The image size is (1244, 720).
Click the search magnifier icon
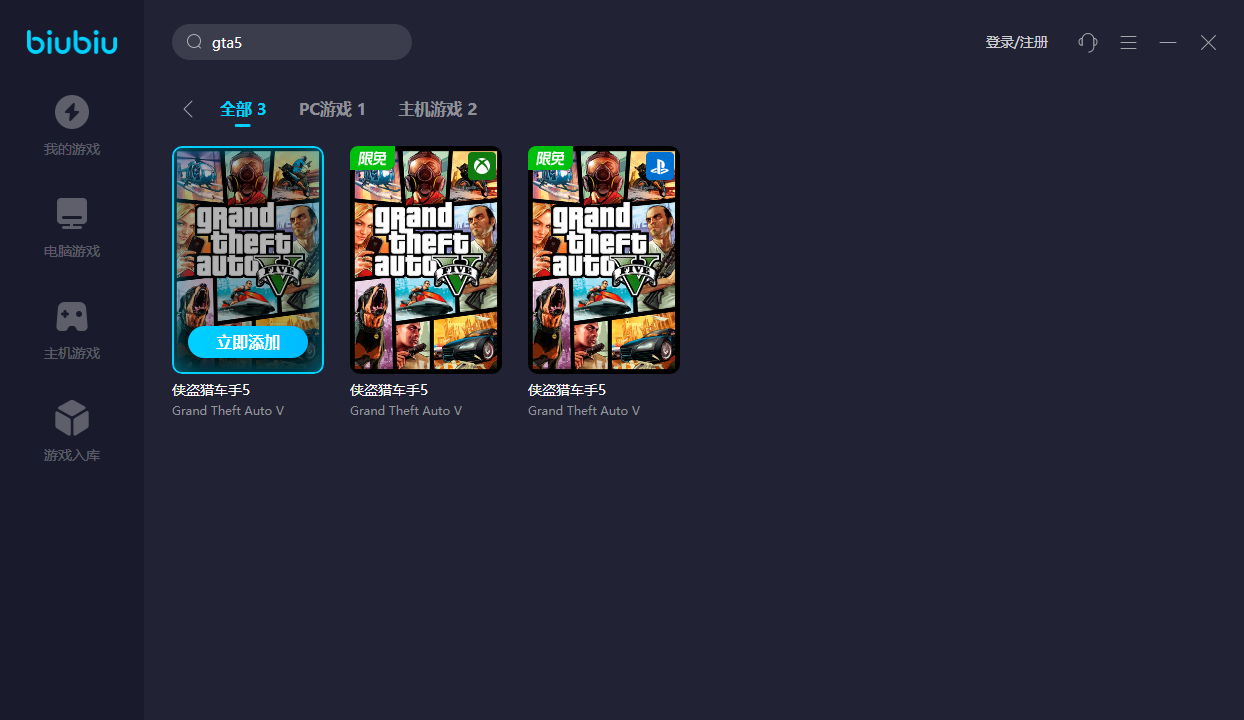click(x=195, y=42)
